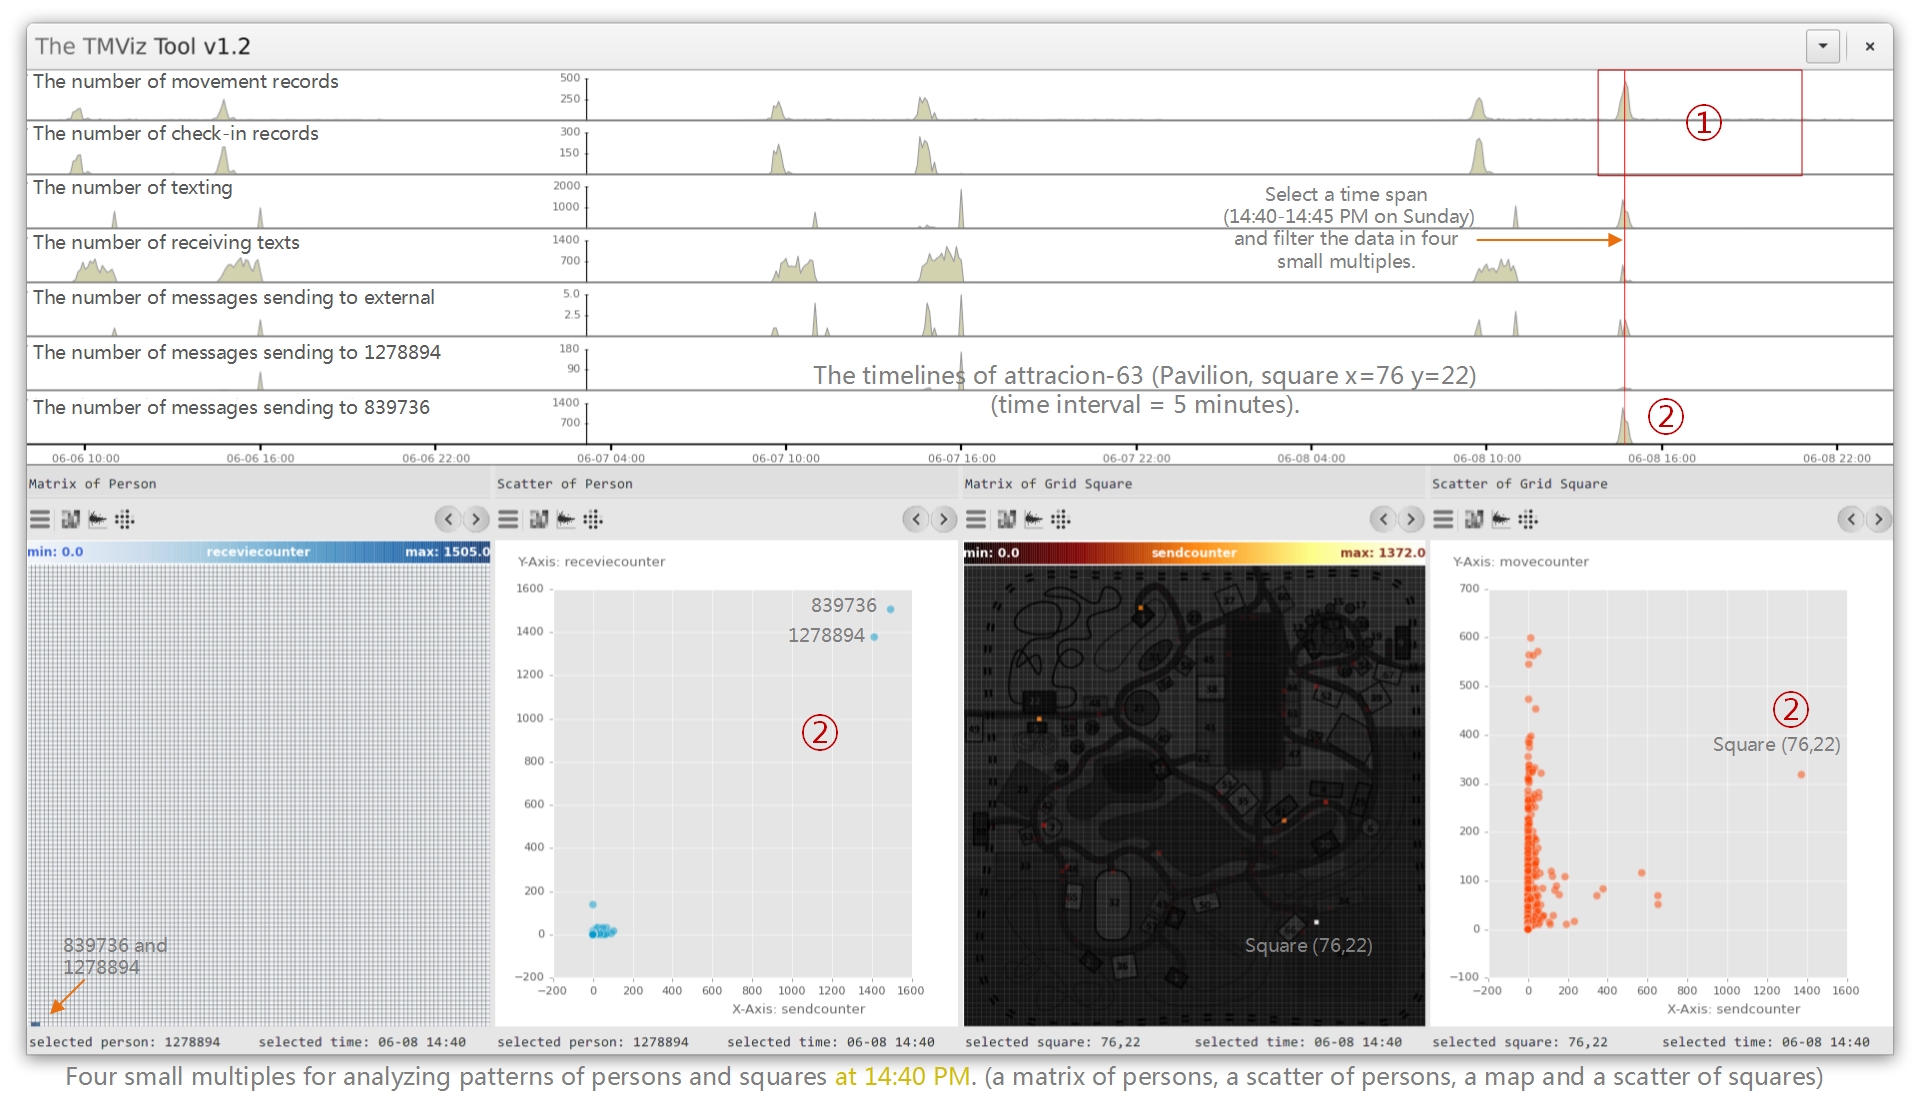
Task: Go to next time in Scatter of Person
Action: 944,518
